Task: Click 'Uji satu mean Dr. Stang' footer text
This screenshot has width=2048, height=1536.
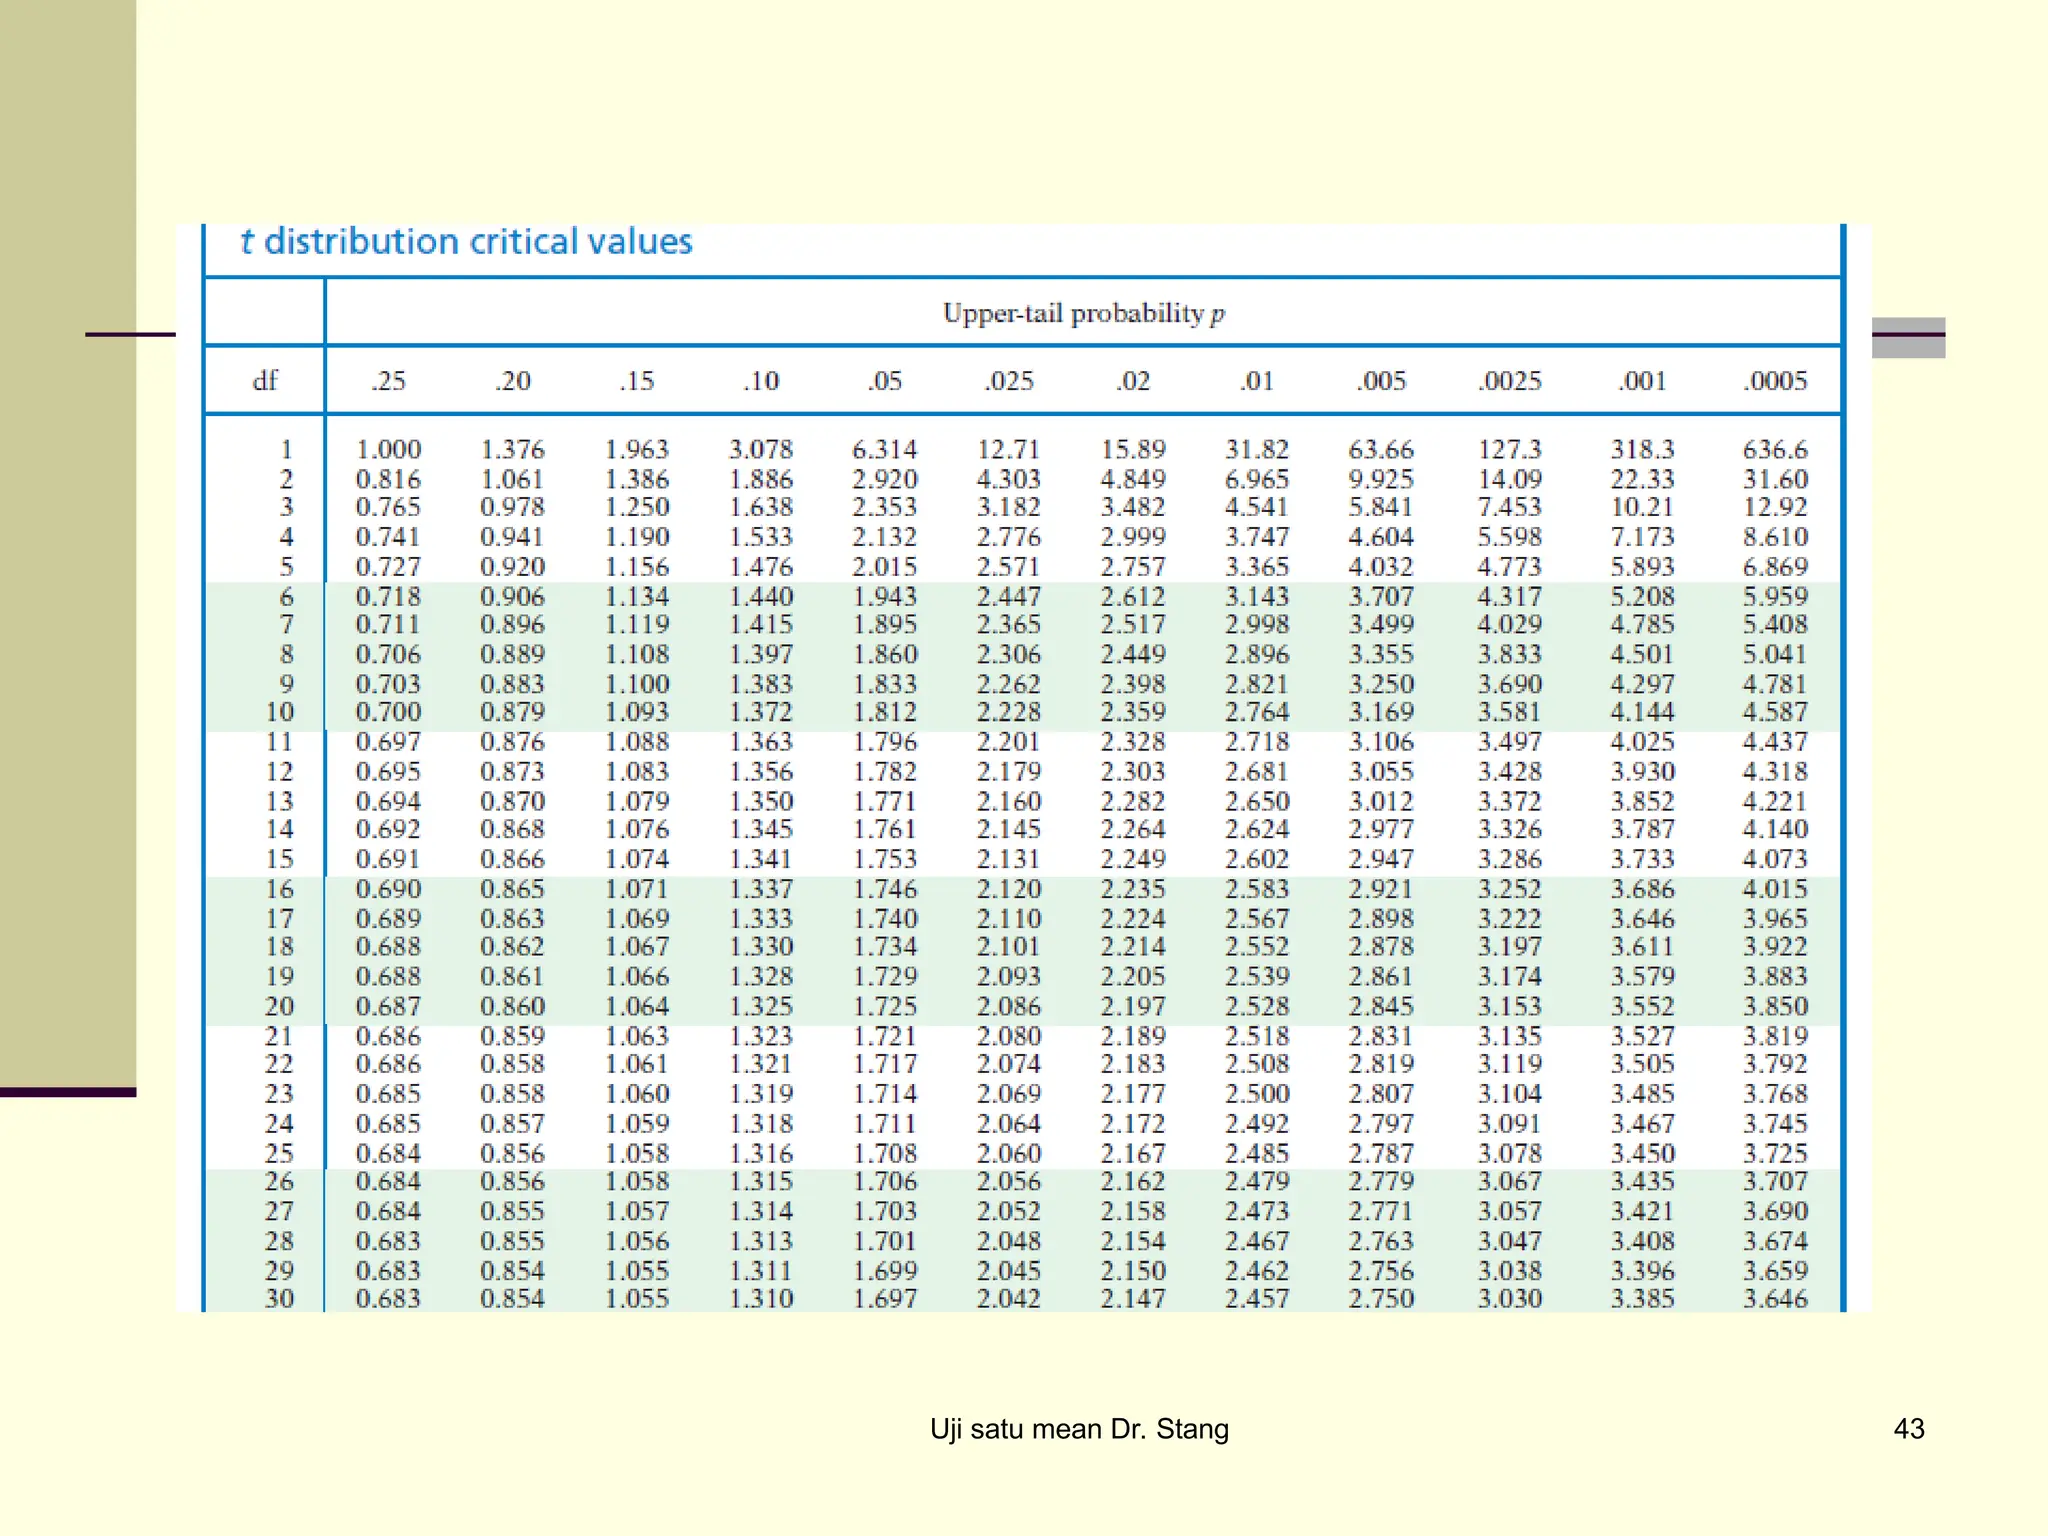Action: [1079, 1429]
